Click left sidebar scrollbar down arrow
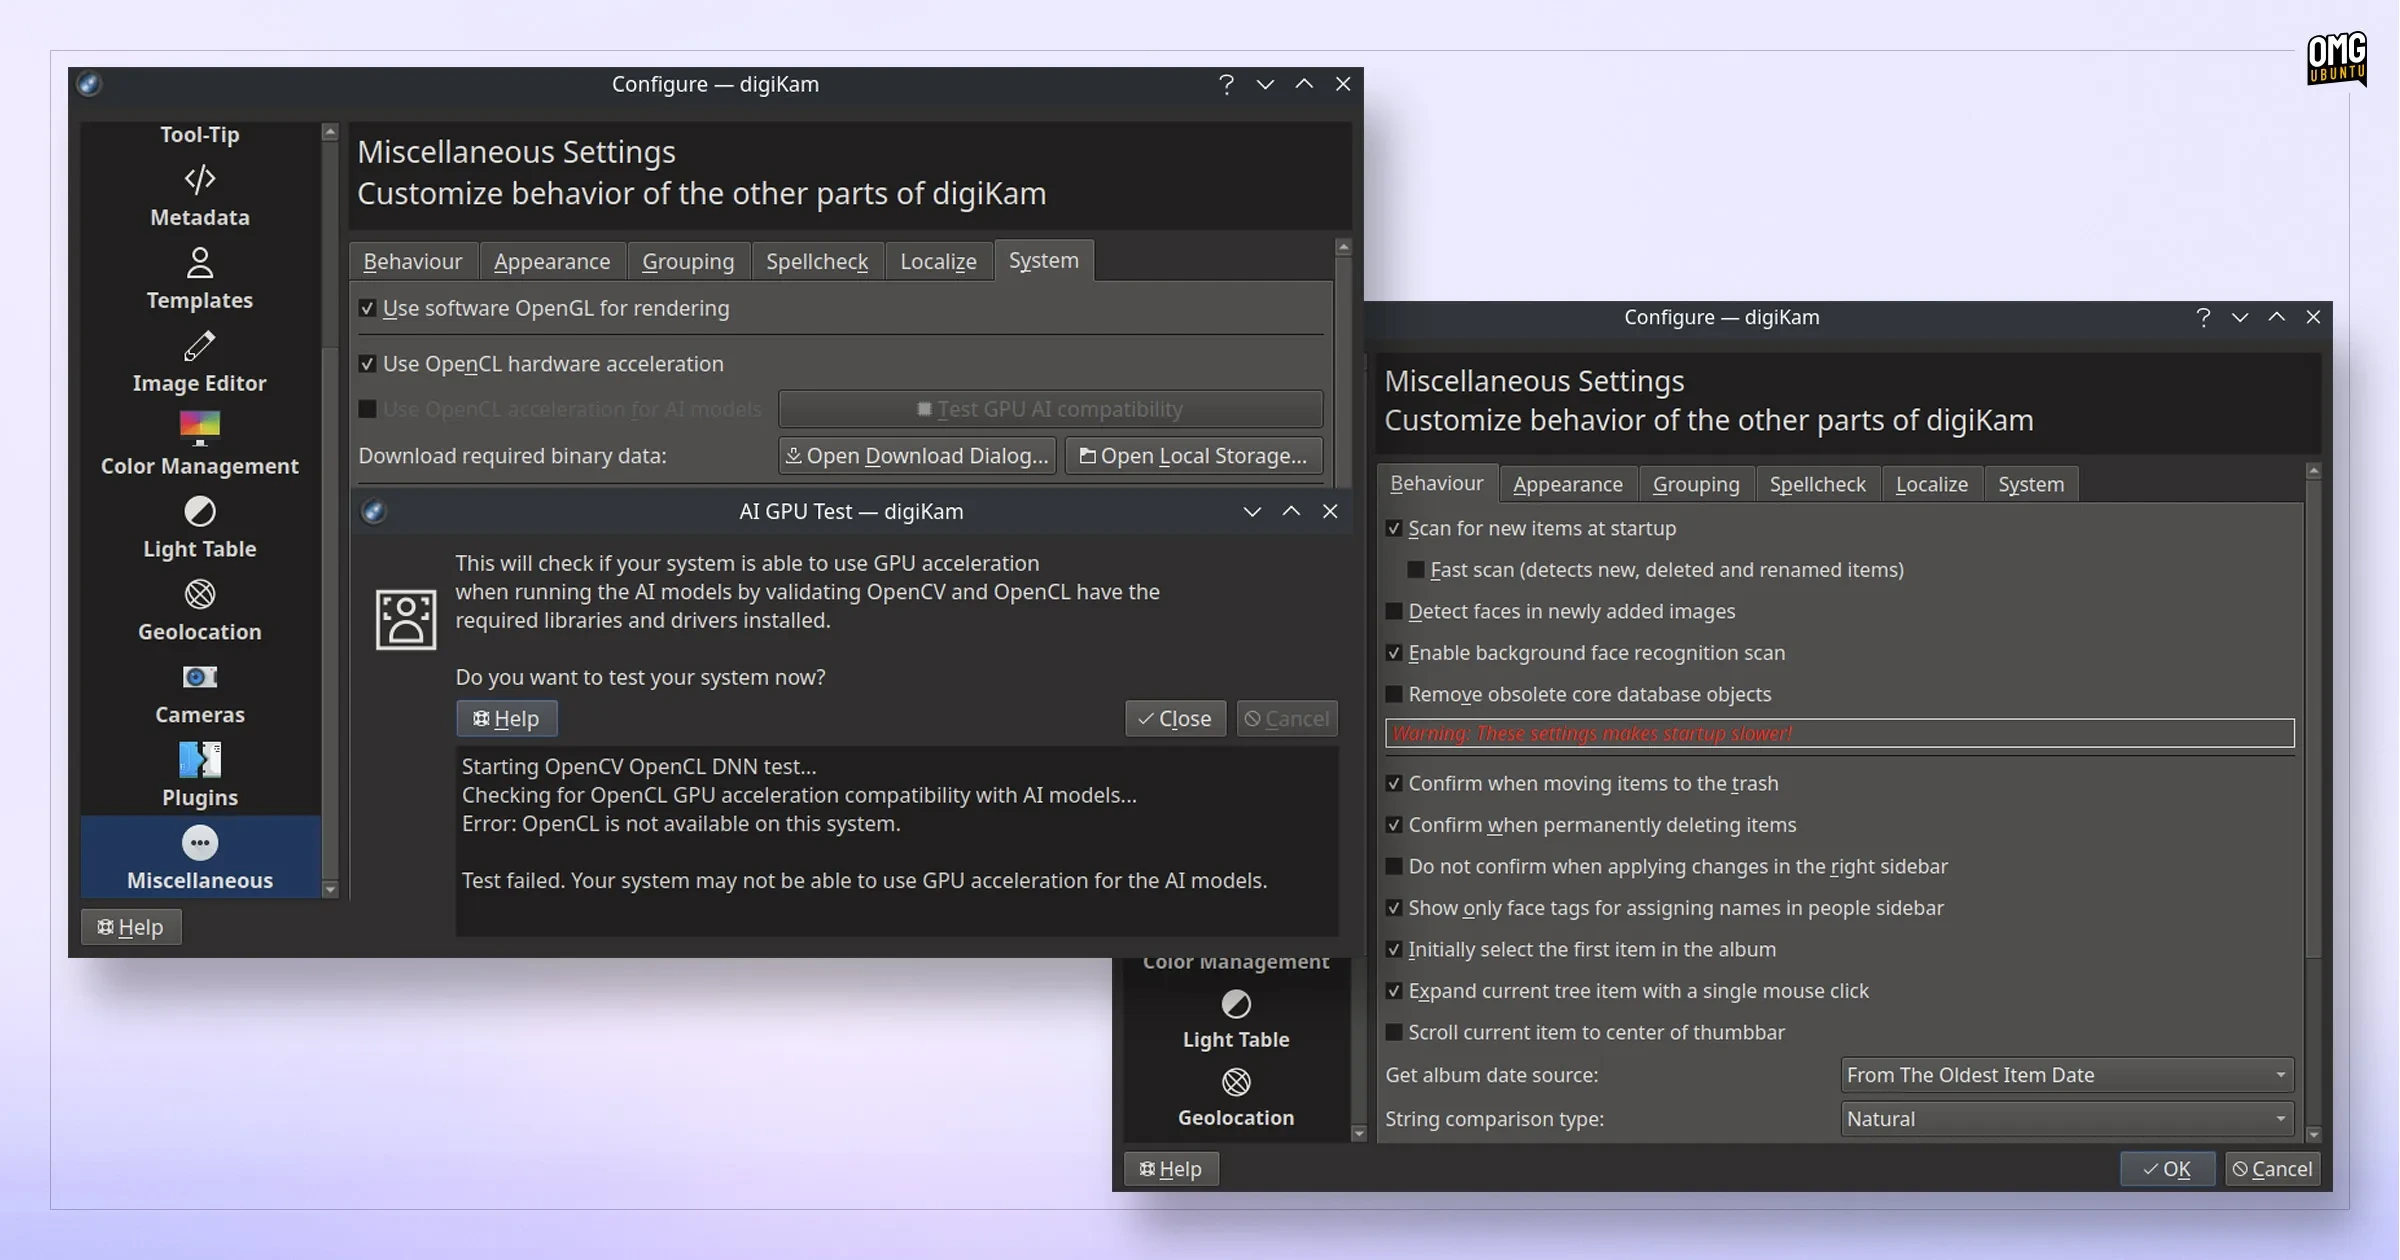 point(330,889)
